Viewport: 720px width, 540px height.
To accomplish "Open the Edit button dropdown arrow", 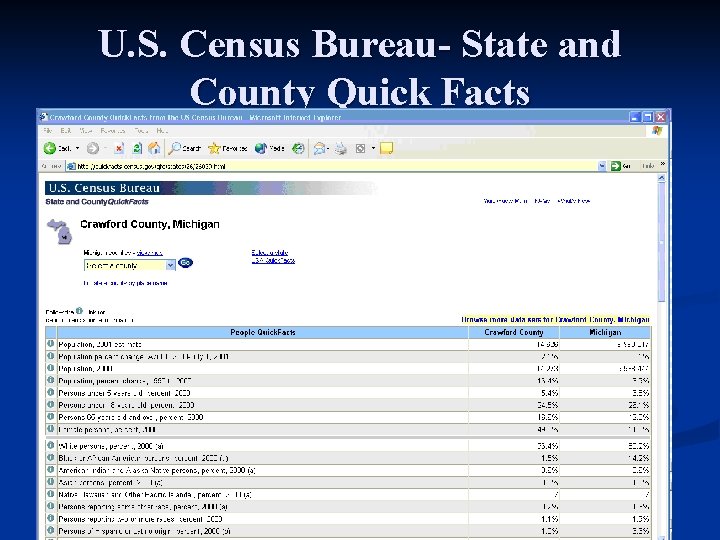I will coord(373,148).
